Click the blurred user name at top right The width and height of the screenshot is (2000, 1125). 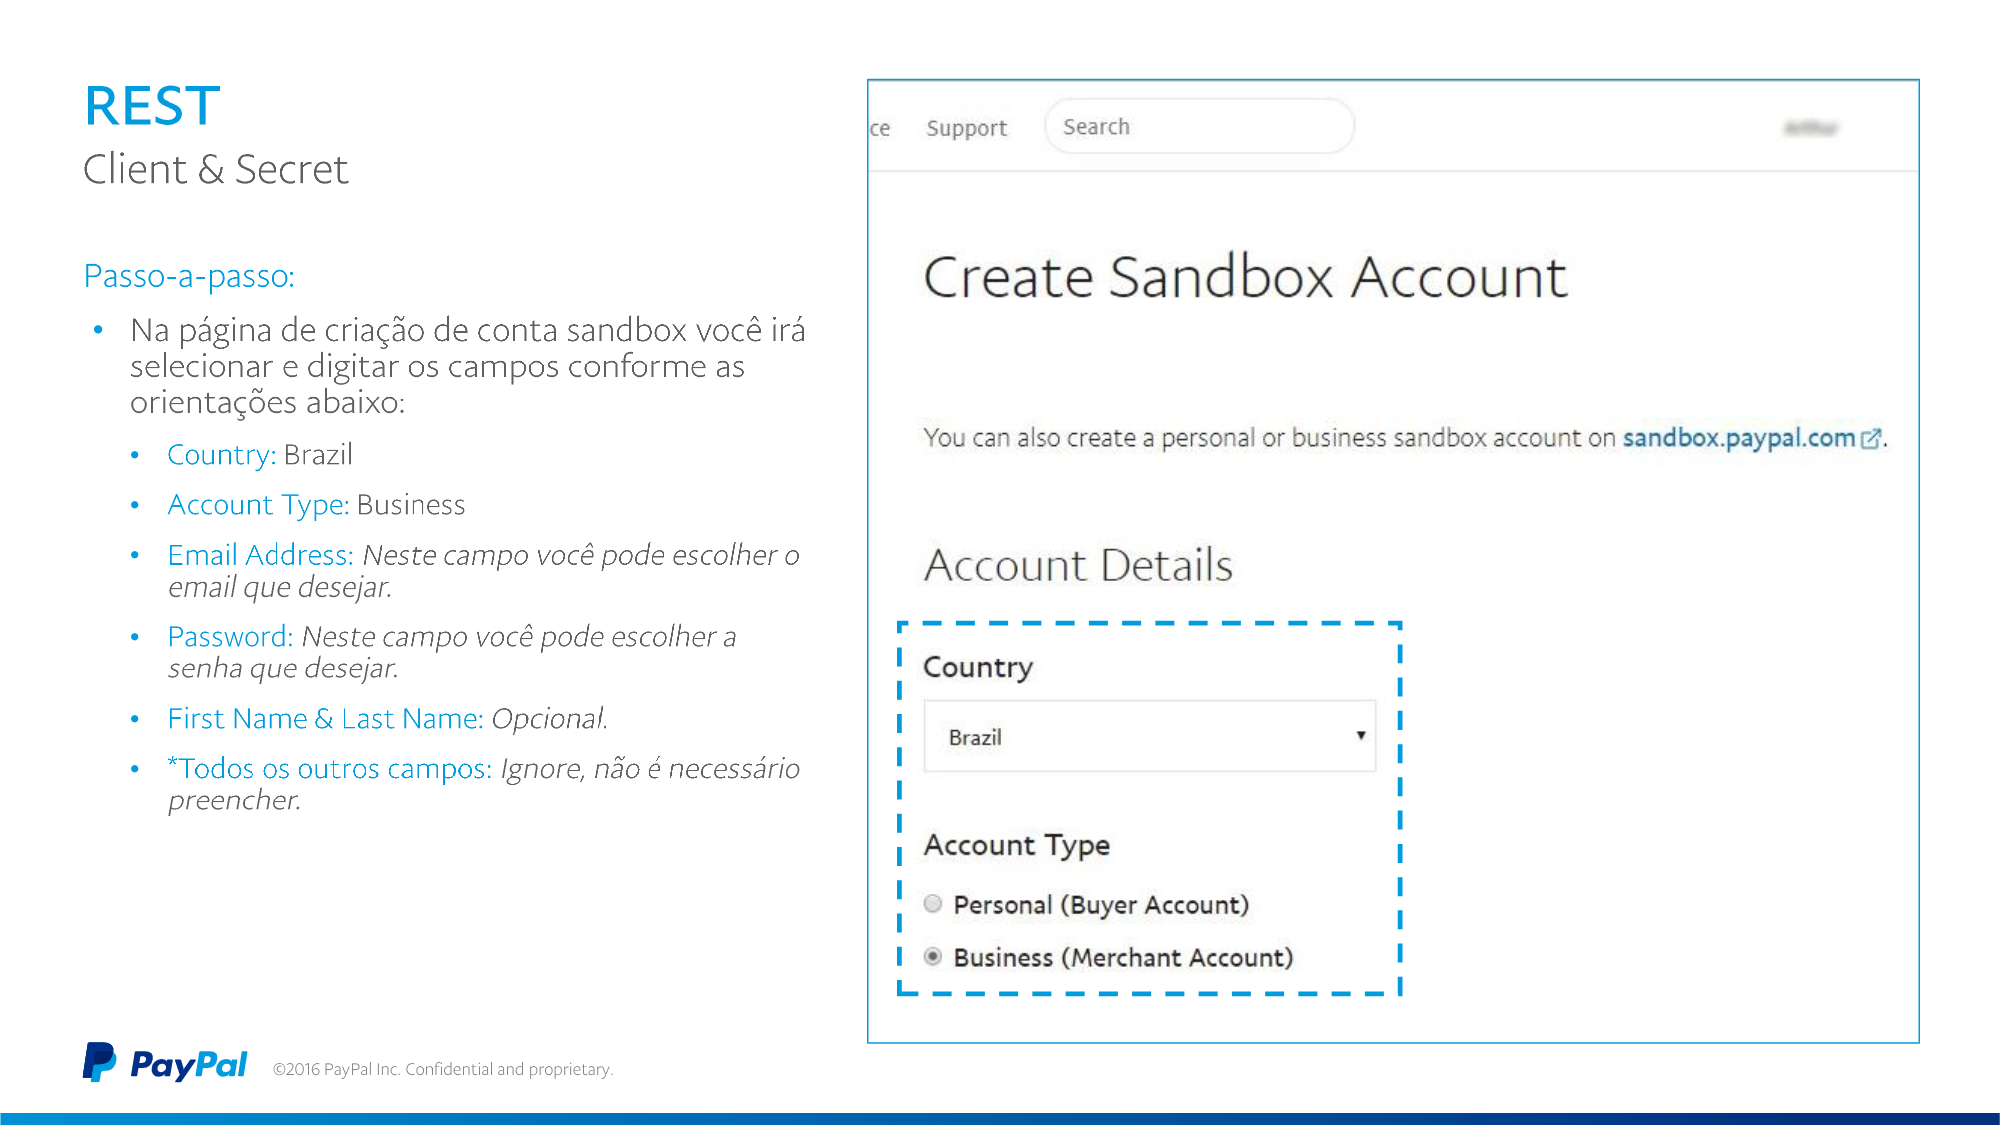point(1811,128)
